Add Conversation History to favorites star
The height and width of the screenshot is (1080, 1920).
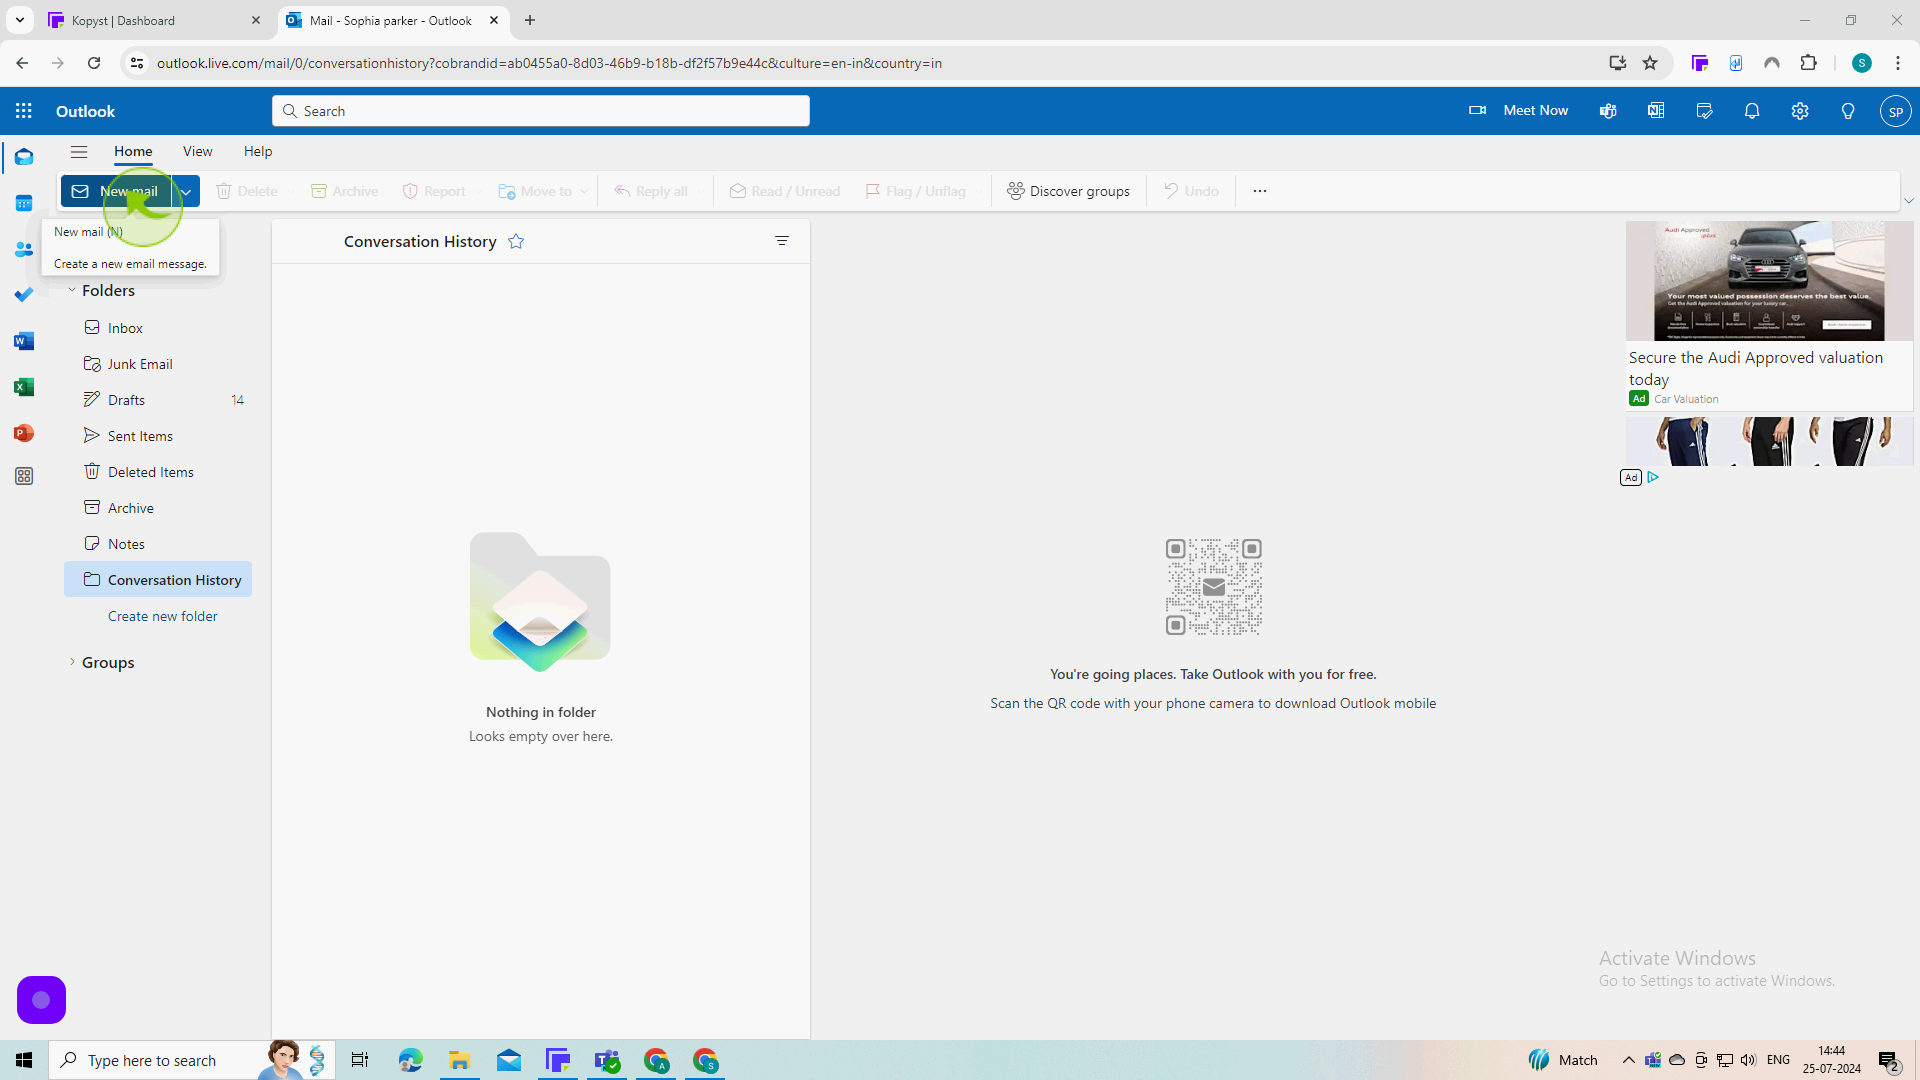516,241
